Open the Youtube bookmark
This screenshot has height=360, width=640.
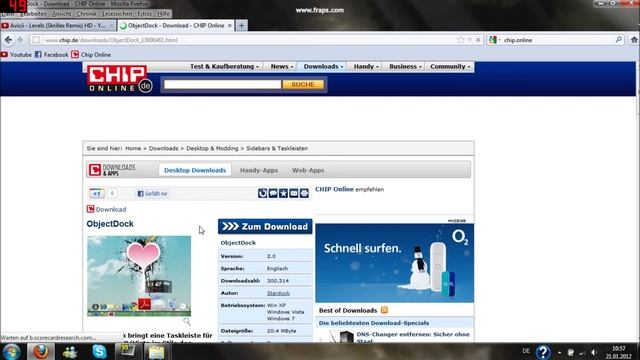tap(16, 55)
